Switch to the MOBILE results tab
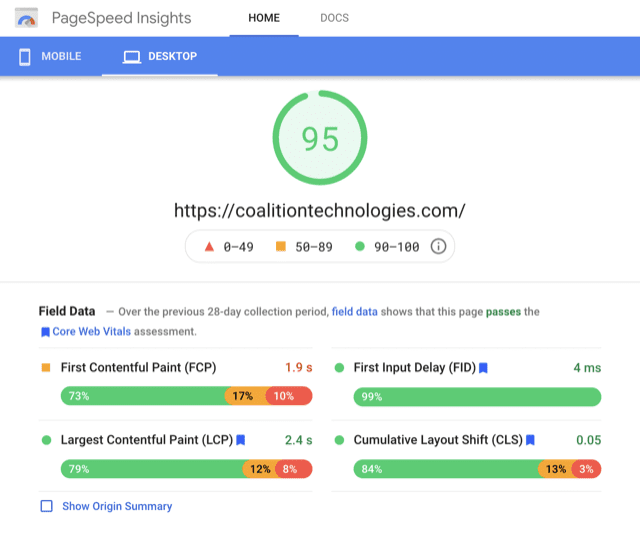This screenshot has width=640, height=543. (x=50, y=56)
